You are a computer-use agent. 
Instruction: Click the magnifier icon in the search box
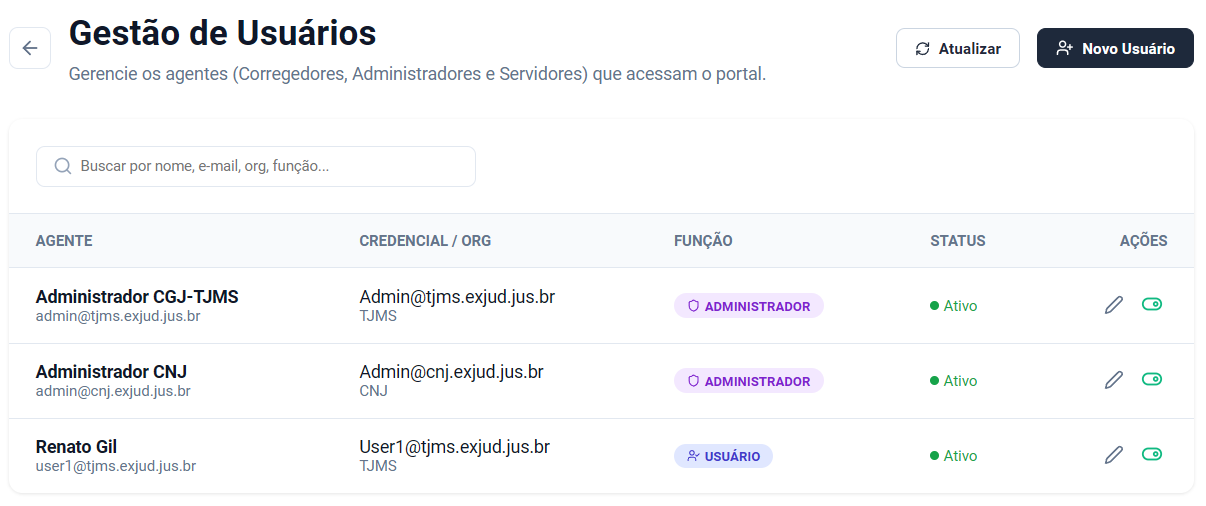coord(62,166)
